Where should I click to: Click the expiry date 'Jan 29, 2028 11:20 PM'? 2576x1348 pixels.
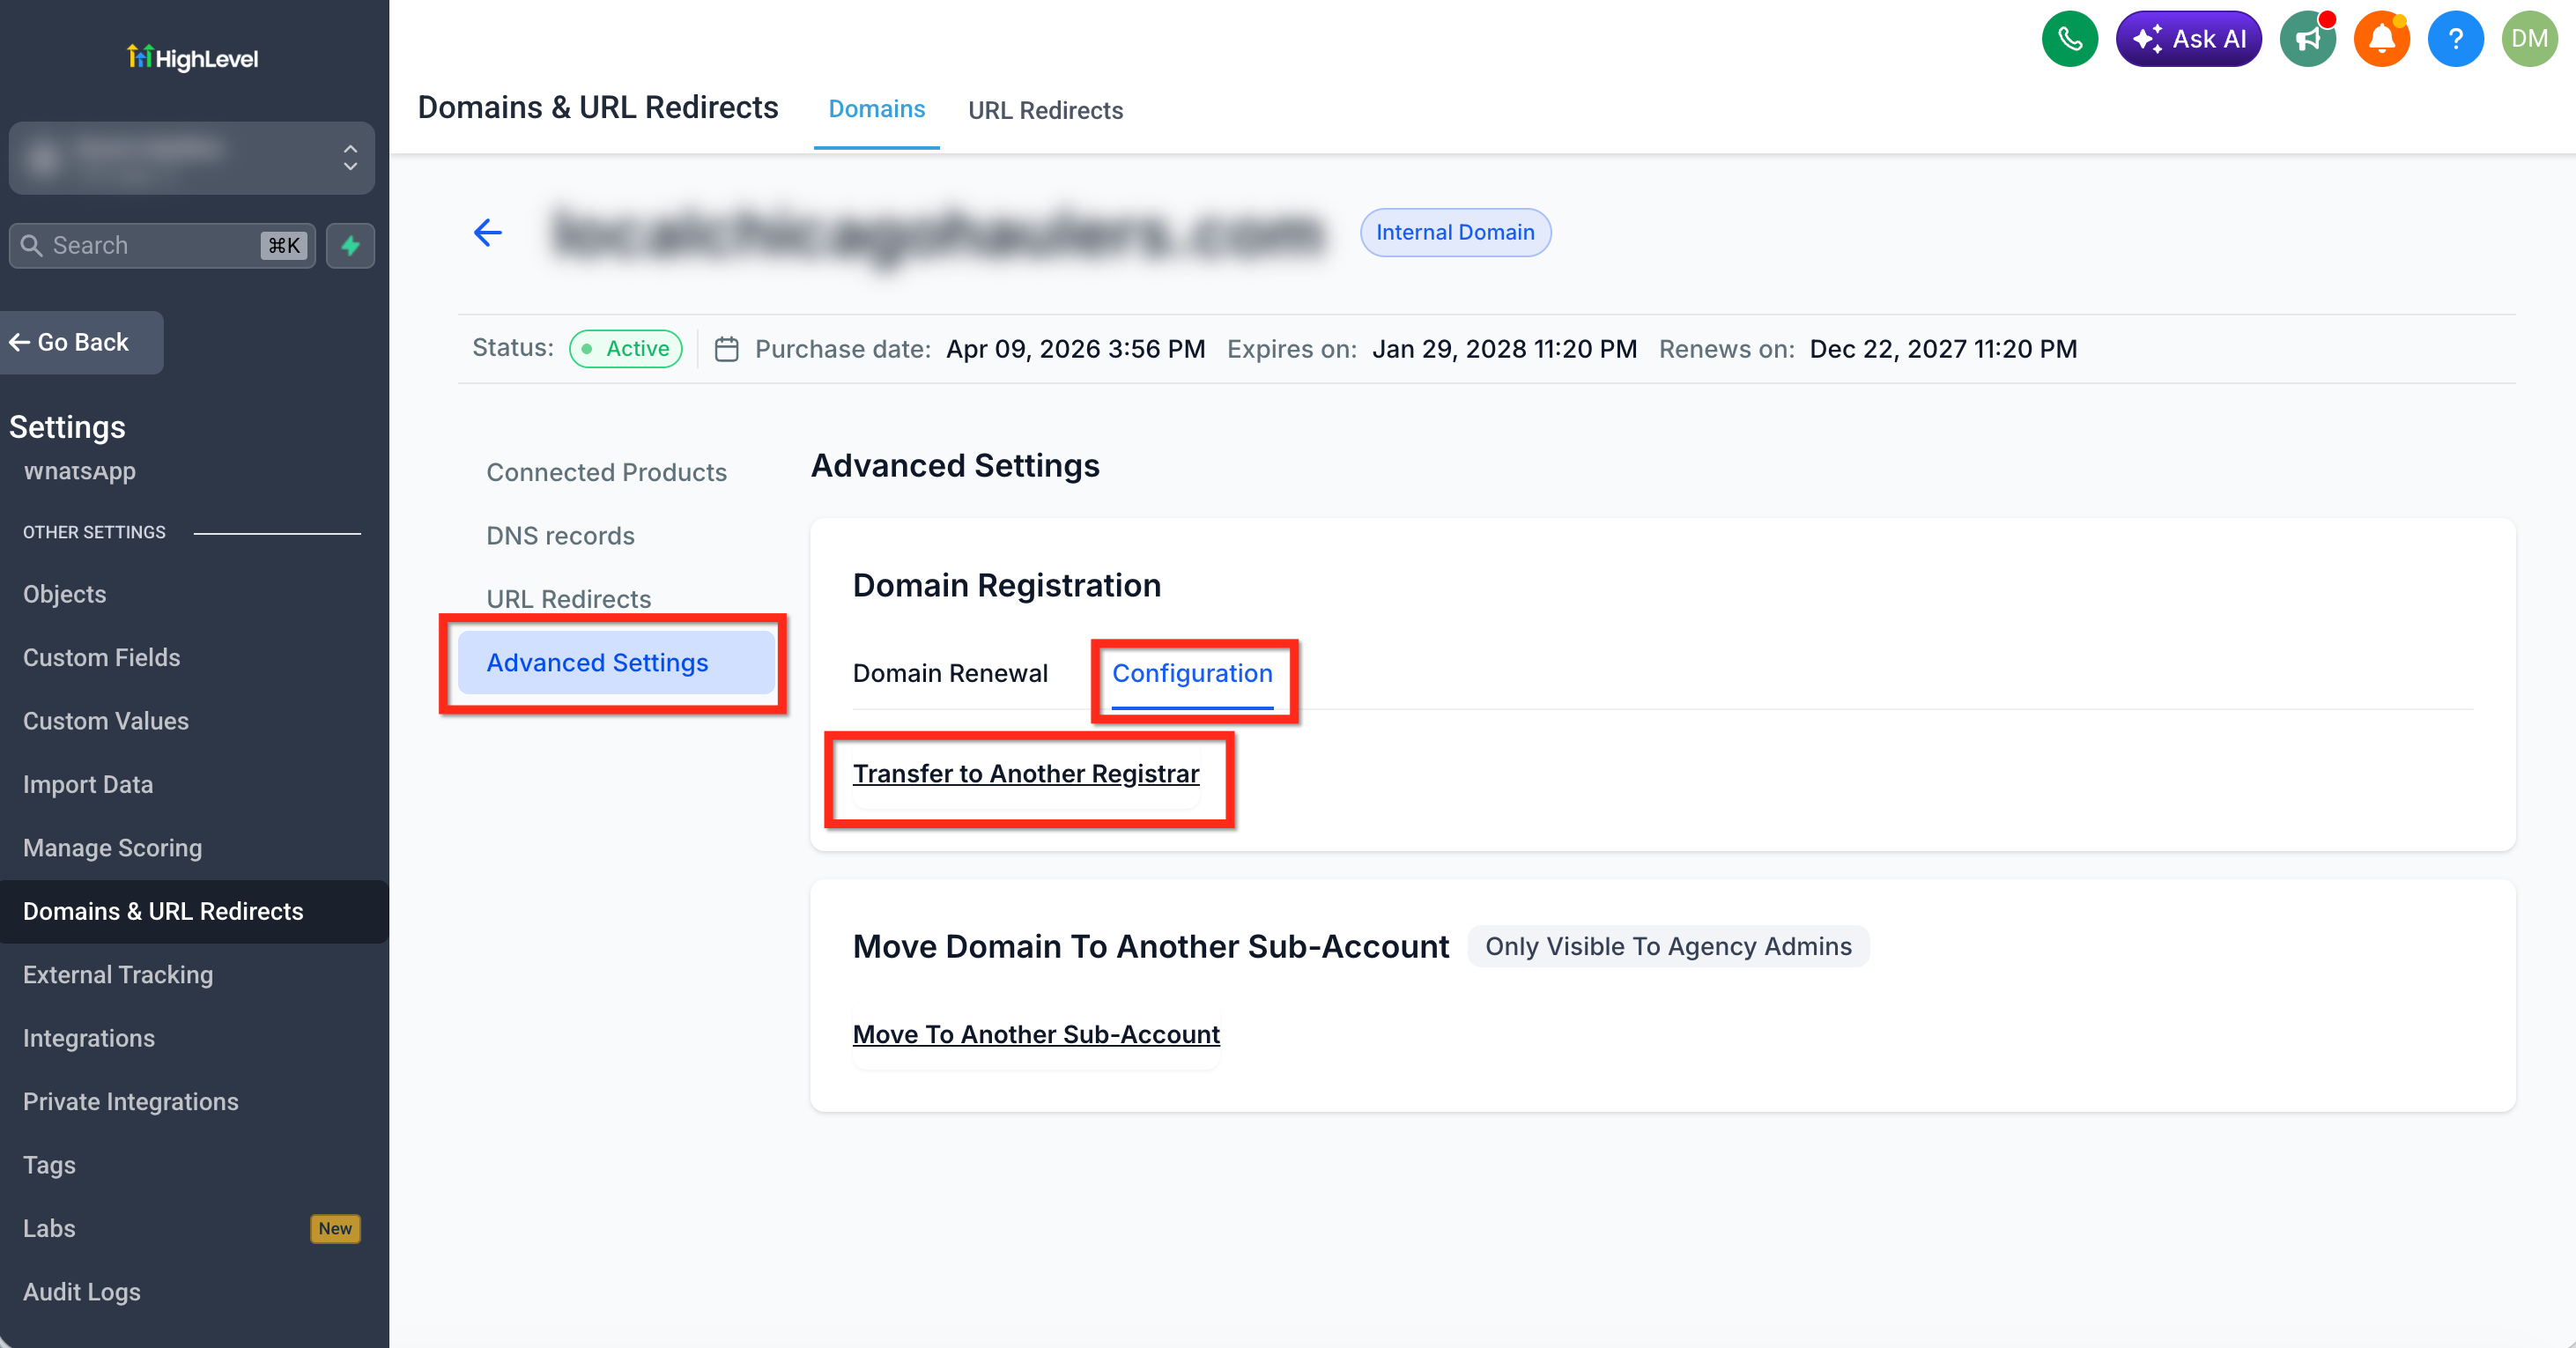[x=1504, y=349]
